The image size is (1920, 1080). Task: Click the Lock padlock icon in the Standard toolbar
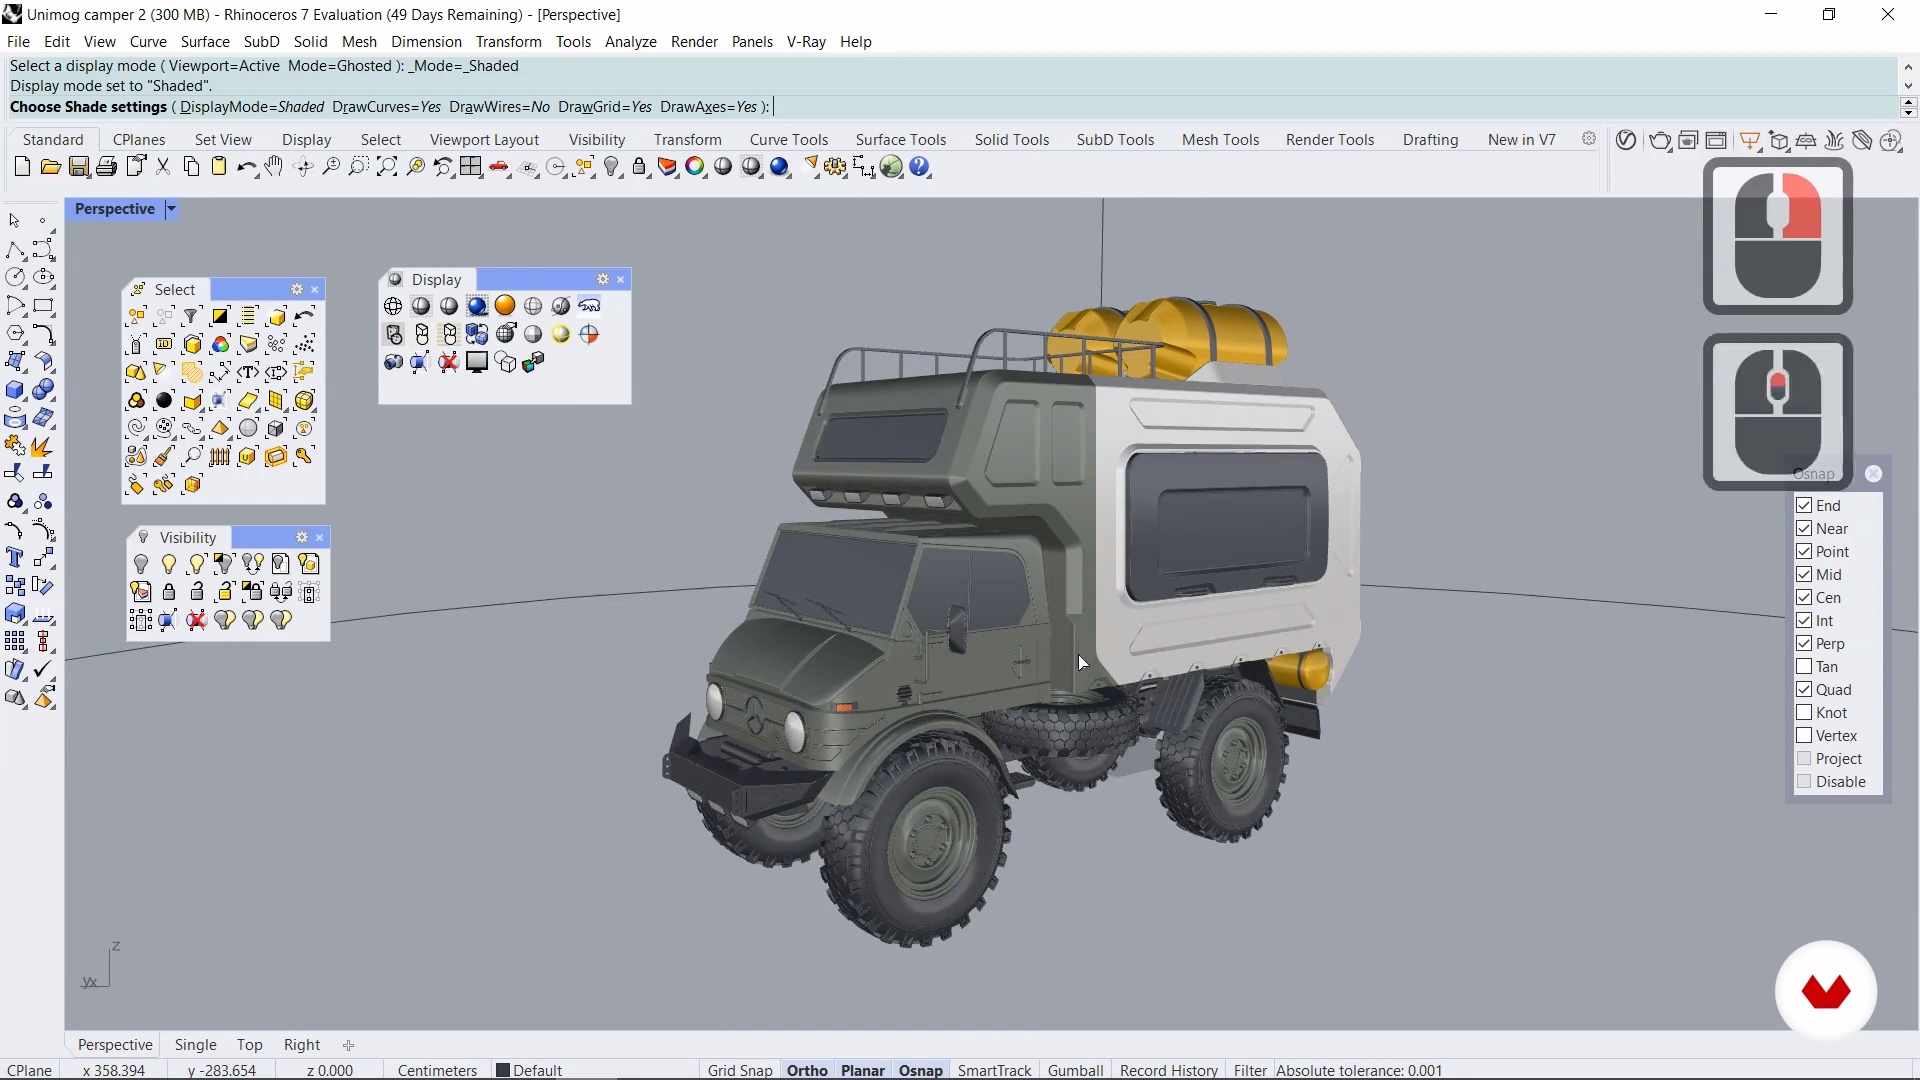(640, 167)
